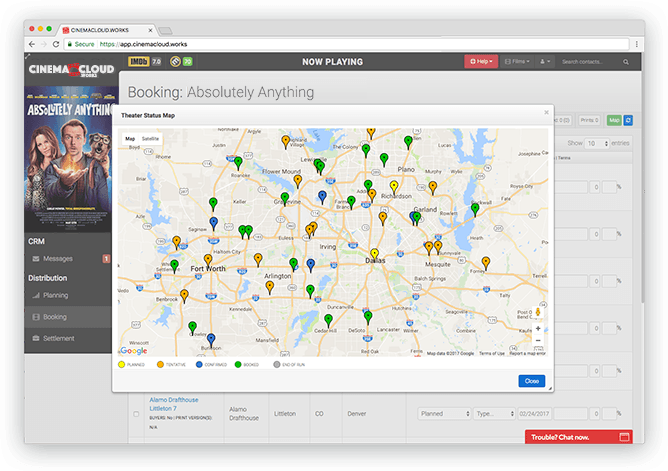Switch map to Satellite view
668x471 pixels.
[x=150, y=138]
